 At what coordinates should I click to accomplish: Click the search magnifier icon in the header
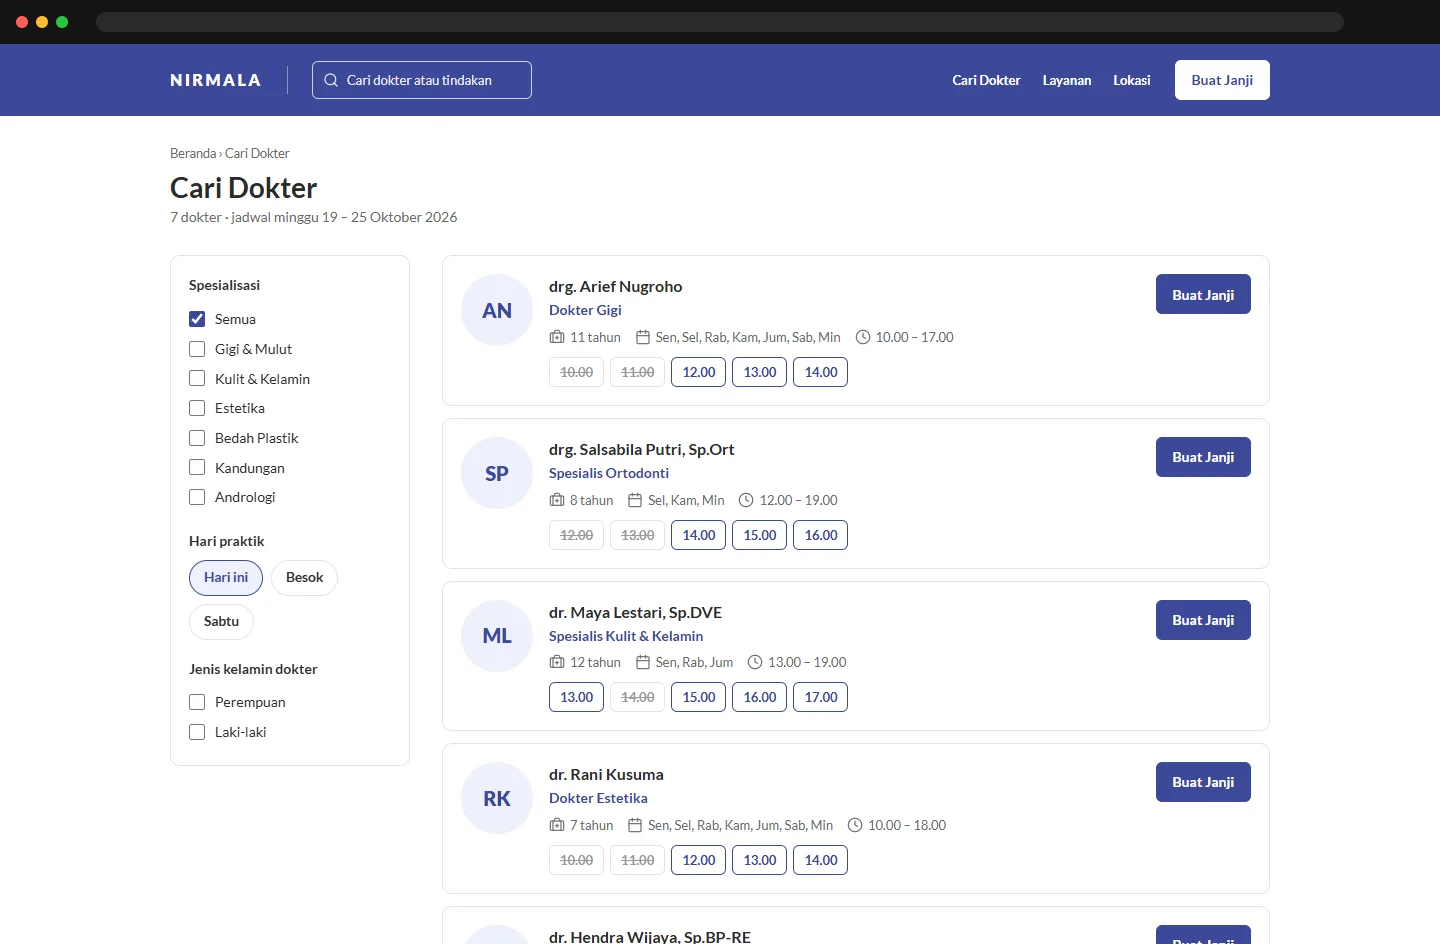coord(331,80)
